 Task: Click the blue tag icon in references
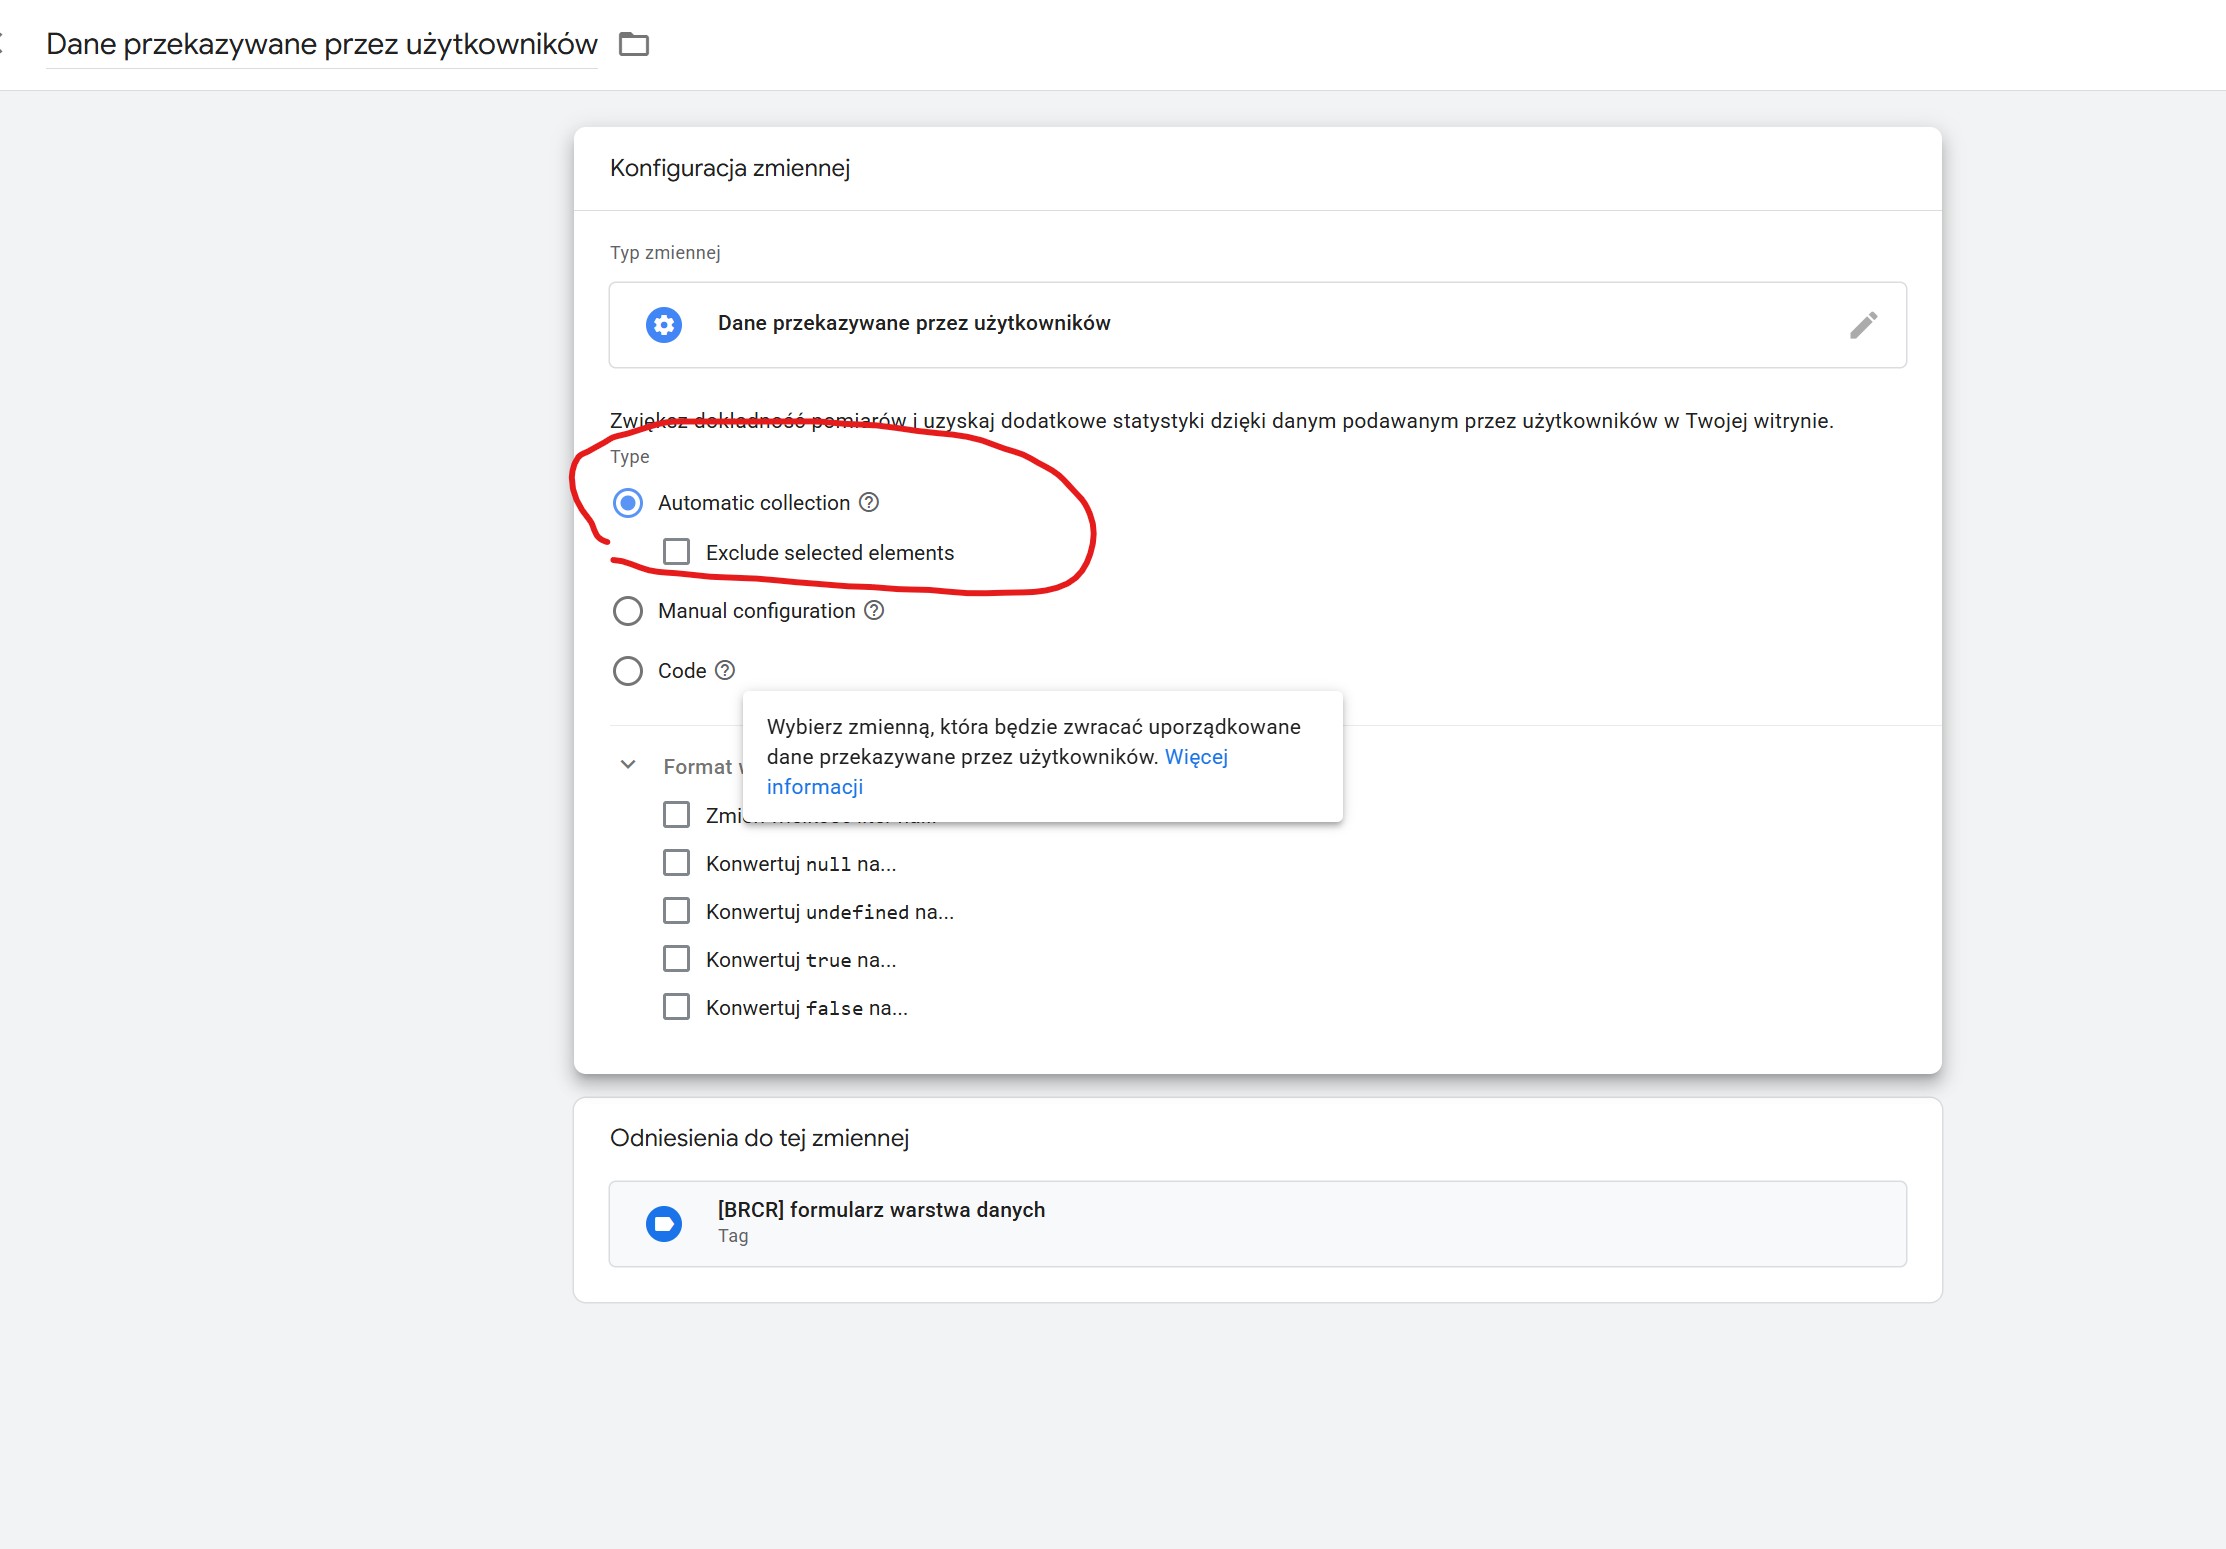[x=664, y=1223]
